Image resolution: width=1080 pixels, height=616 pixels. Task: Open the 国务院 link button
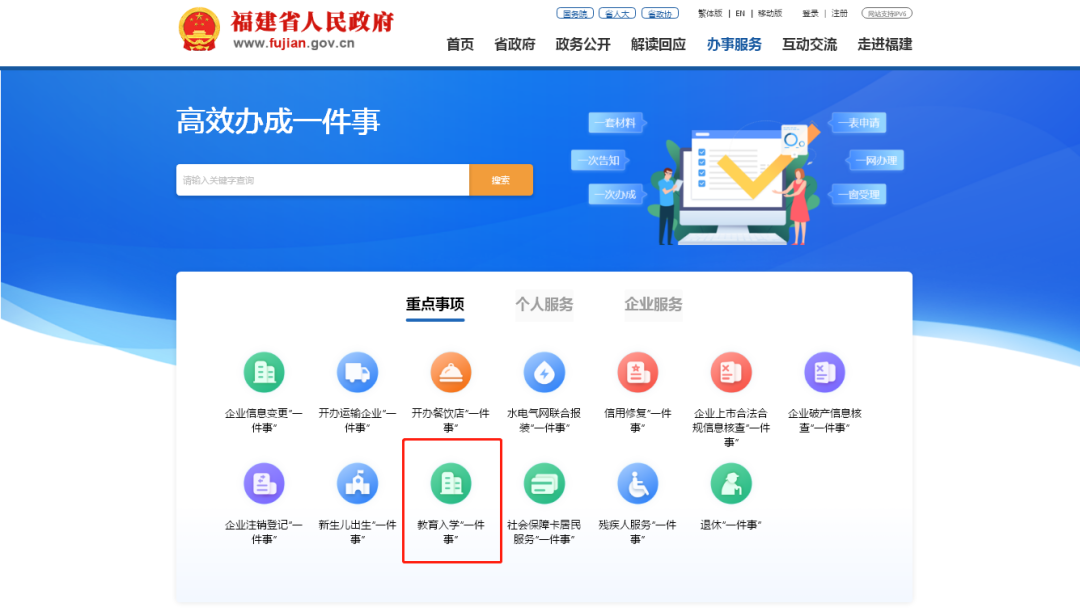point(574,13)
